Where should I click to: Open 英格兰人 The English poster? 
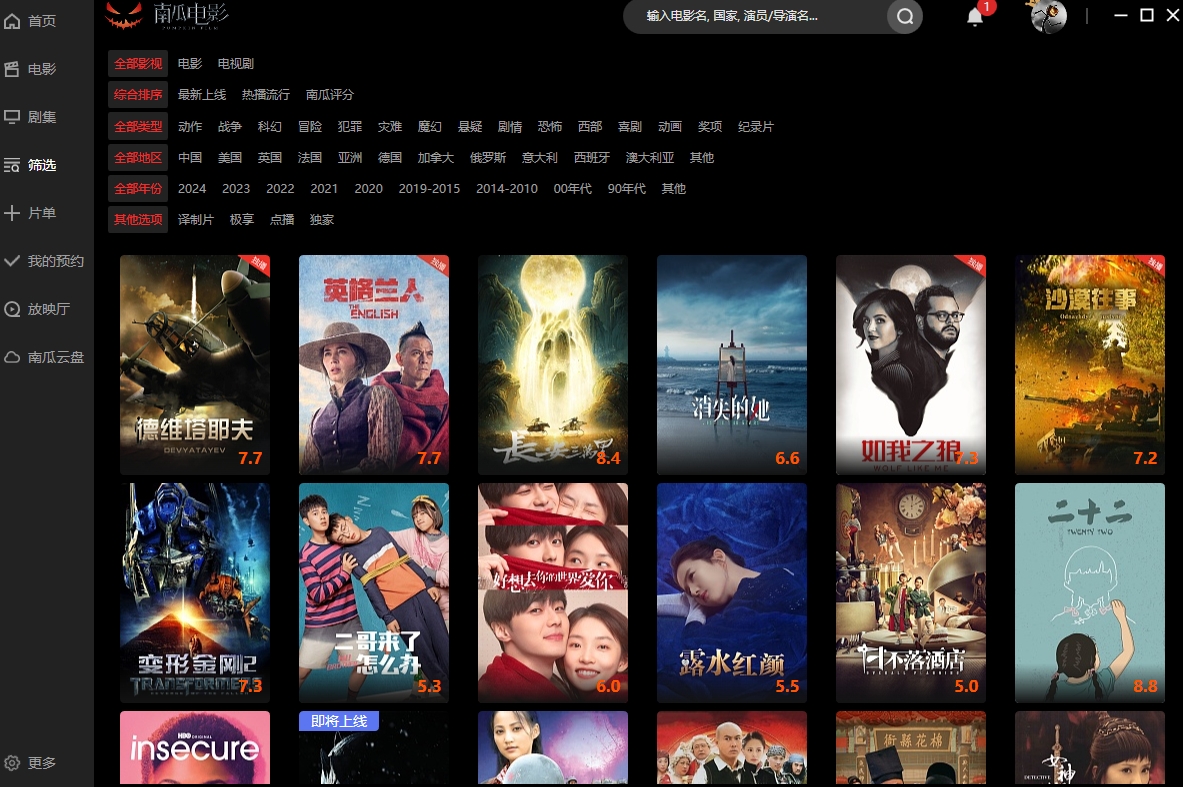pyautogui.click(x=373, y=364)
